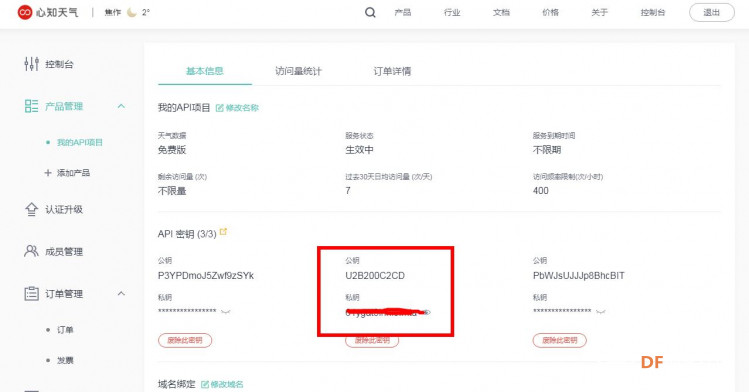
Task: Switch to the 基本信息 tab
Action: coord(205,71)
